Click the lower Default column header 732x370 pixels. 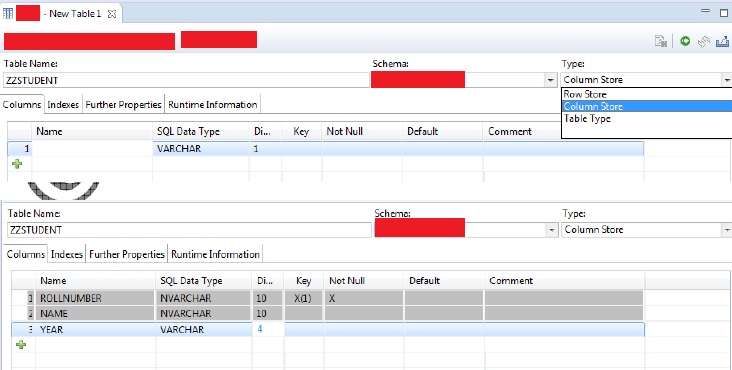click(443, 281)
